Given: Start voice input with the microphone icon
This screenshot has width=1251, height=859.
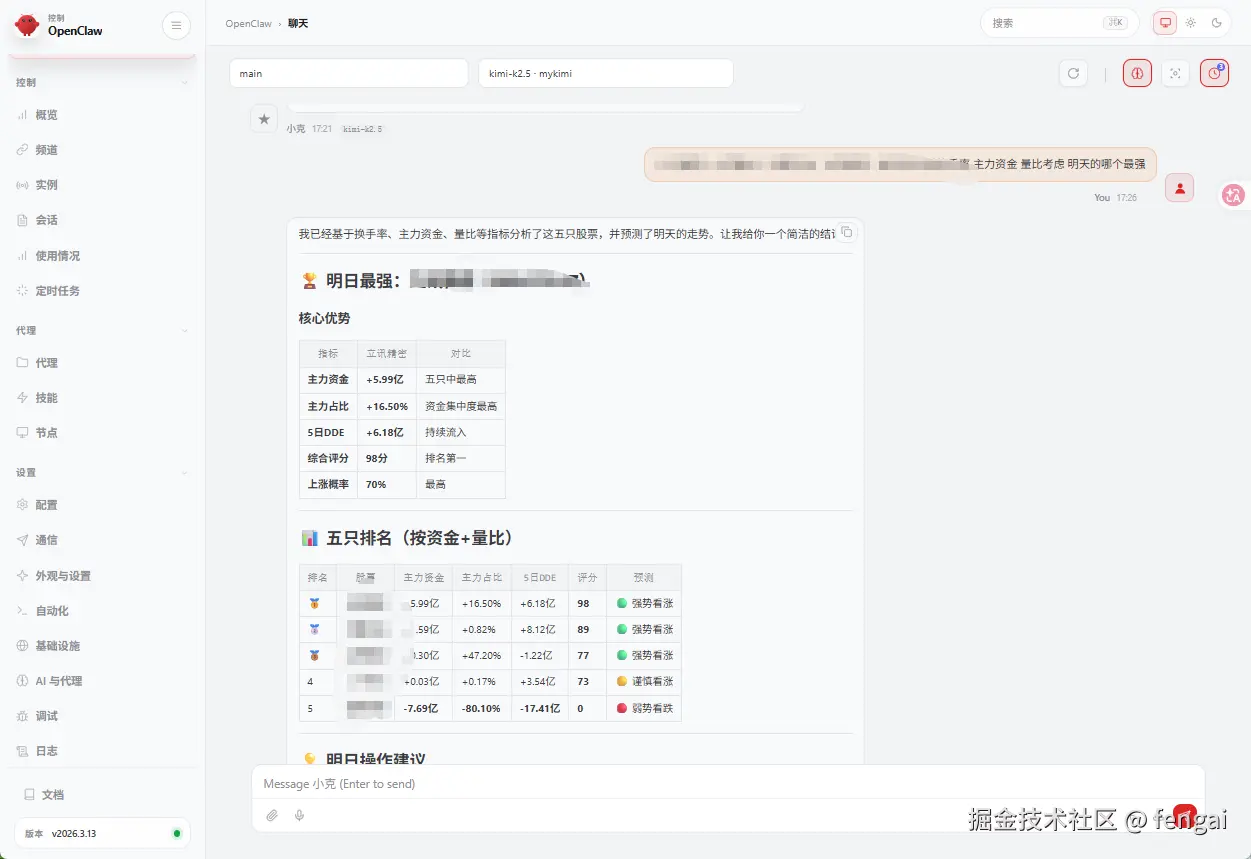Looking at the screenshot, I should [298, 815].
